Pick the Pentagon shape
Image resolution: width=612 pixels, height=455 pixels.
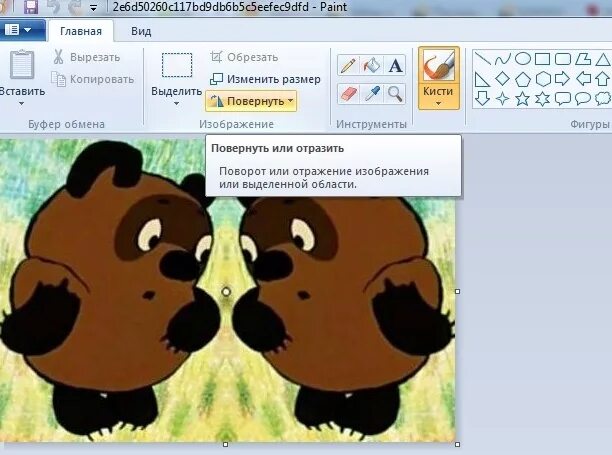[523, 80]
